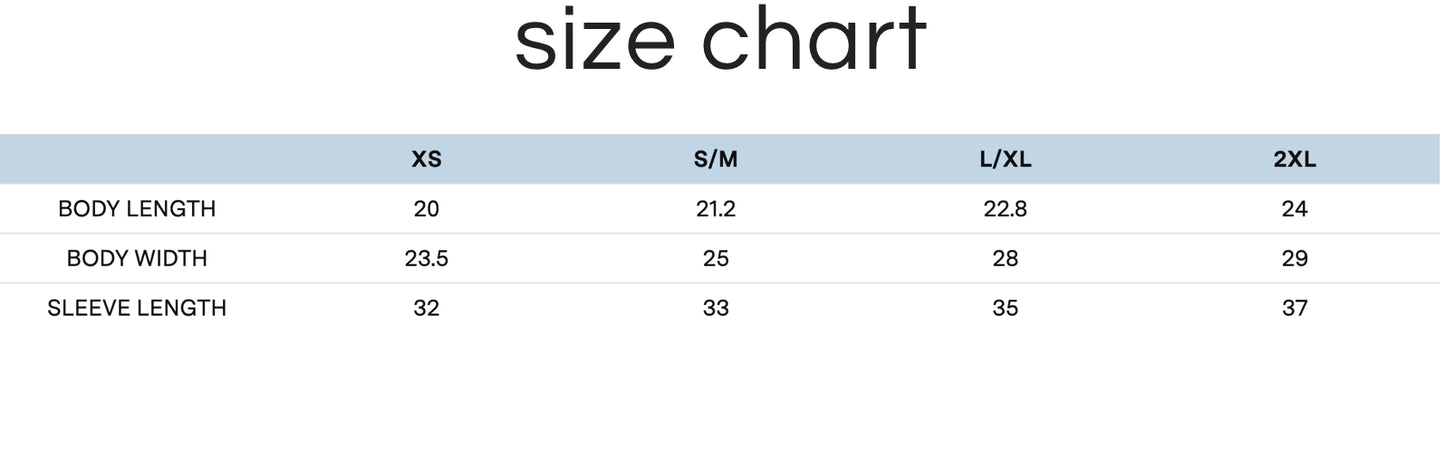Click L/XL body length value 22.8
This screenshot has width=1445, height=460.
1005,209
